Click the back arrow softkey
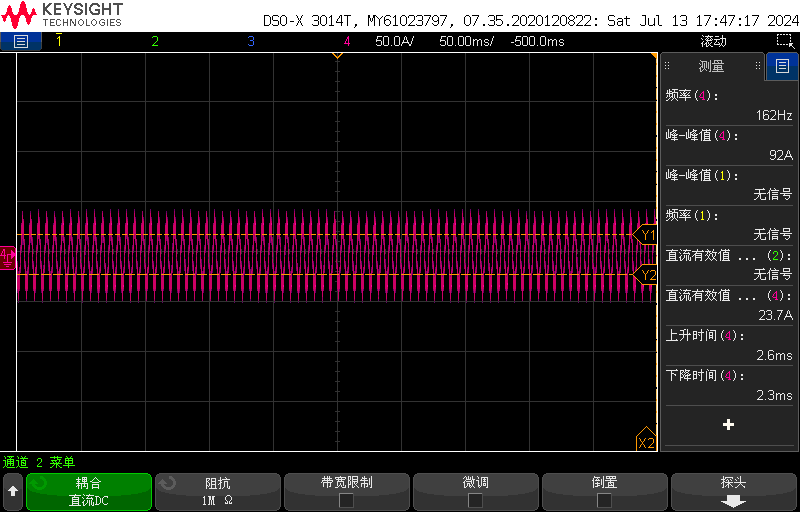The height and width of the screenshot is (512, 800). (13, 492)
